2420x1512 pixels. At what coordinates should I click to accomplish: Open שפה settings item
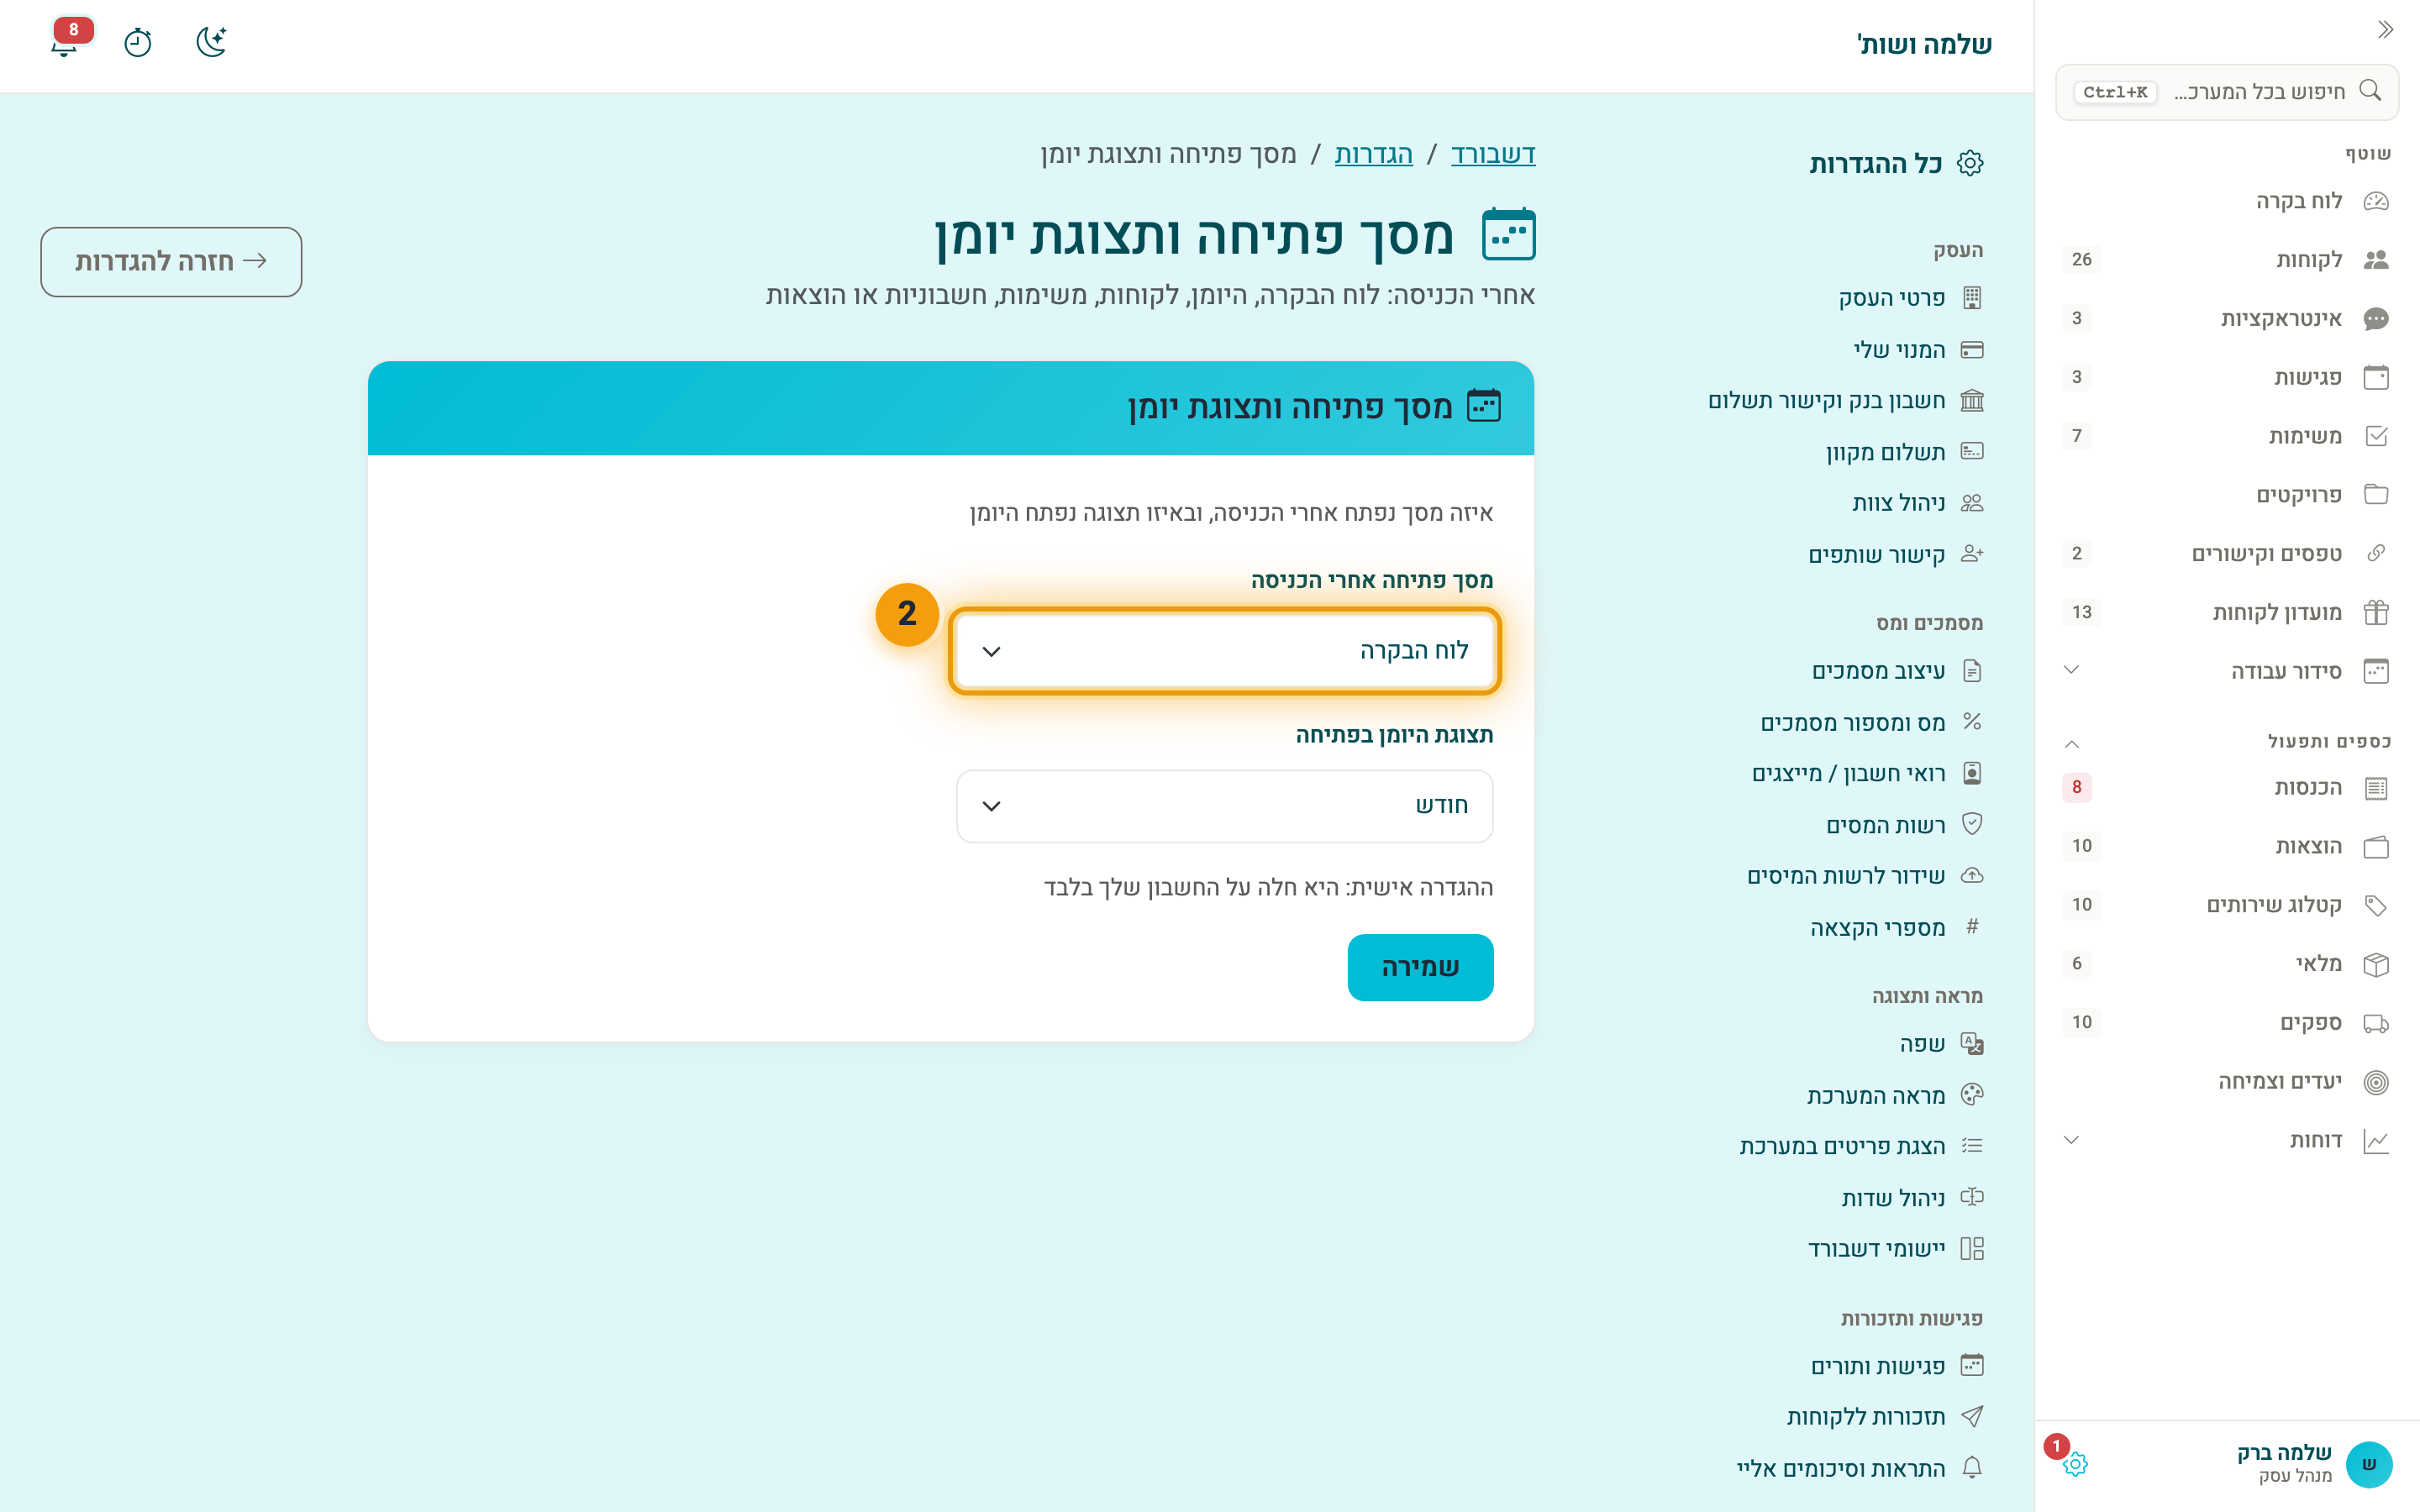[1941, 1044]
